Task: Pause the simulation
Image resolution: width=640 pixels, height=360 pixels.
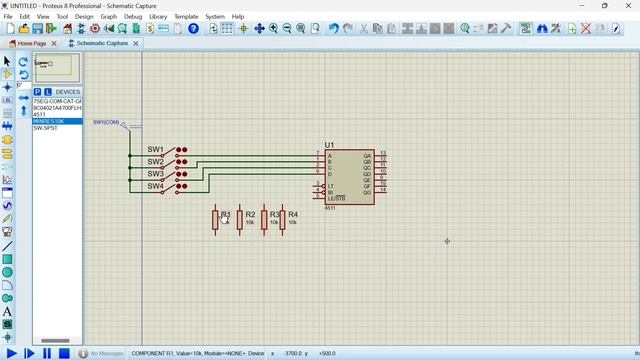Action: point(47,353)
